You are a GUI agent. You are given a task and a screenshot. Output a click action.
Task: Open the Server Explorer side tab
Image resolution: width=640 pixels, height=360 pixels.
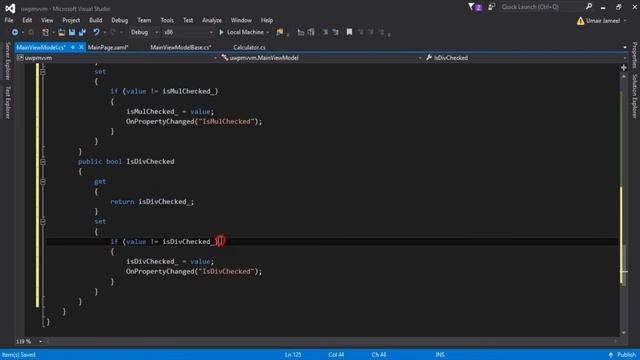pos(7,61)
